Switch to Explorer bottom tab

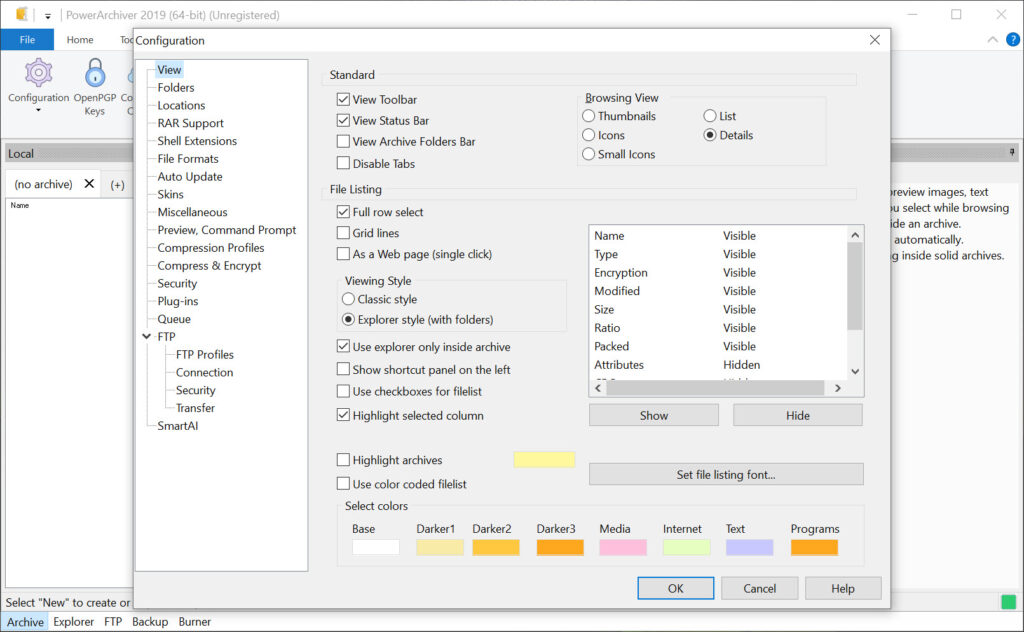pyautogui.click(x=74, y=622)
